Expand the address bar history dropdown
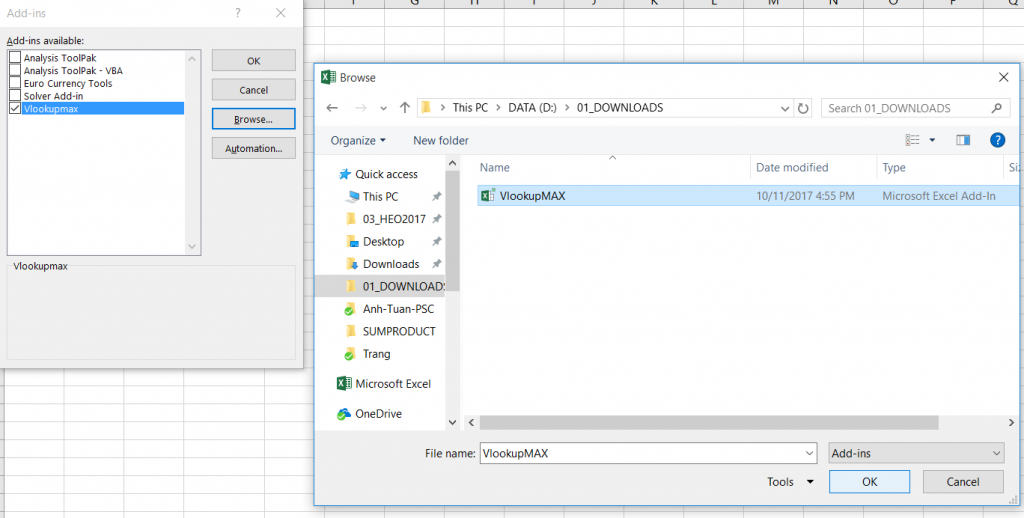 (785, 108)
